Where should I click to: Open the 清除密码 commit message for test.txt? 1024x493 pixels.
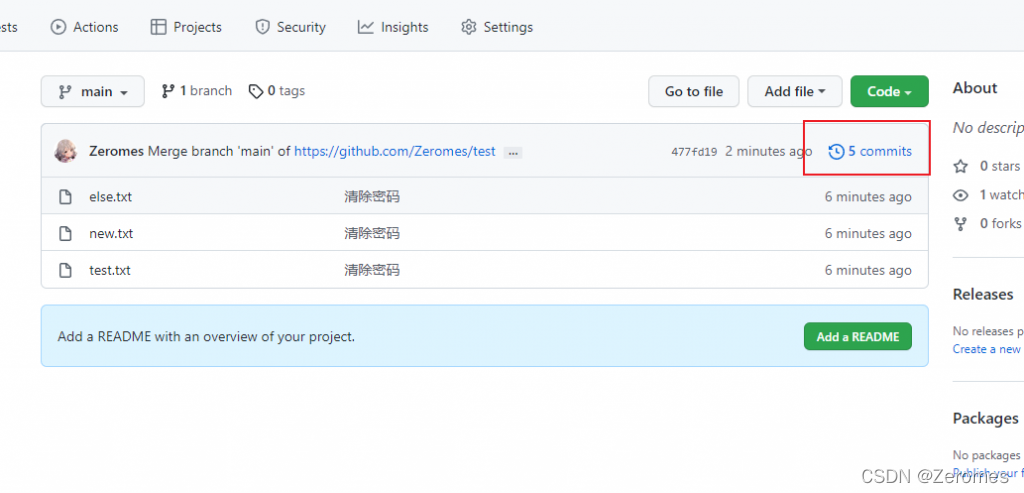click(x=372, y=270)
